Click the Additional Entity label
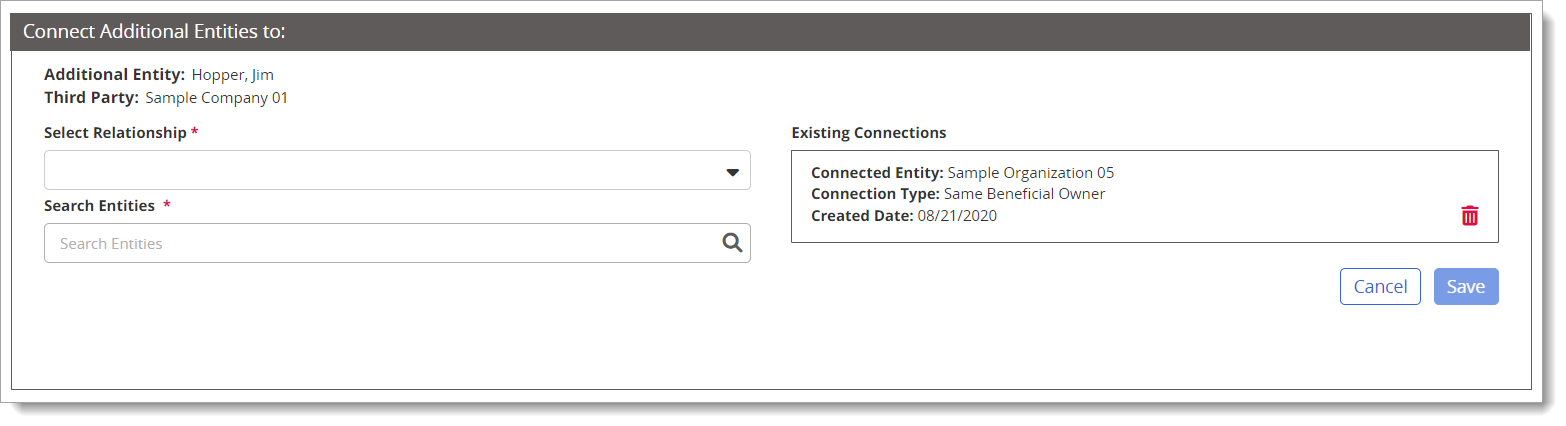This screenshot has width=1566, height=426. point(115,74)
